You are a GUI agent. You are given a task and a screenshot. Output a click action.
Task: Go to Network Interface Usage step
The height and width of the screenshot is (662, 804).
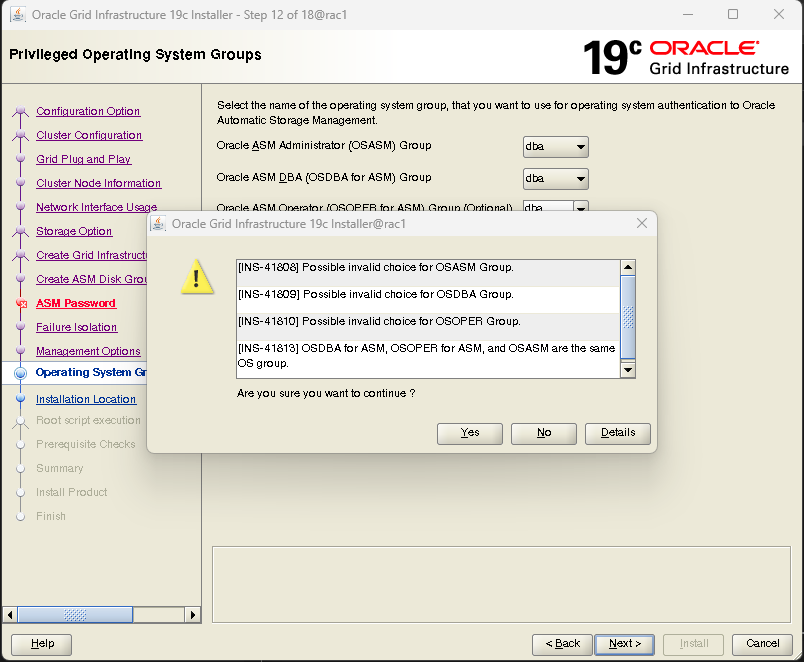[96, 207]
